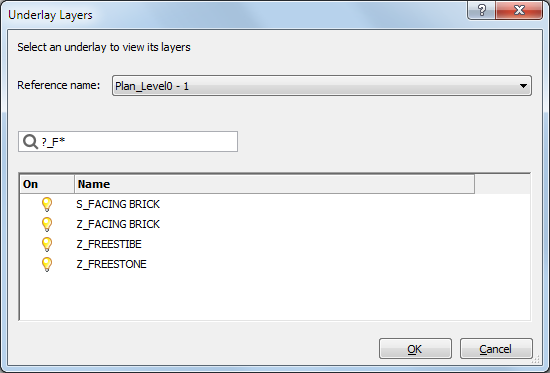Toggle lightbulb for Z_FREESTONE layer
This screenshot has height=373, width=550.
[x=47, y=264]
